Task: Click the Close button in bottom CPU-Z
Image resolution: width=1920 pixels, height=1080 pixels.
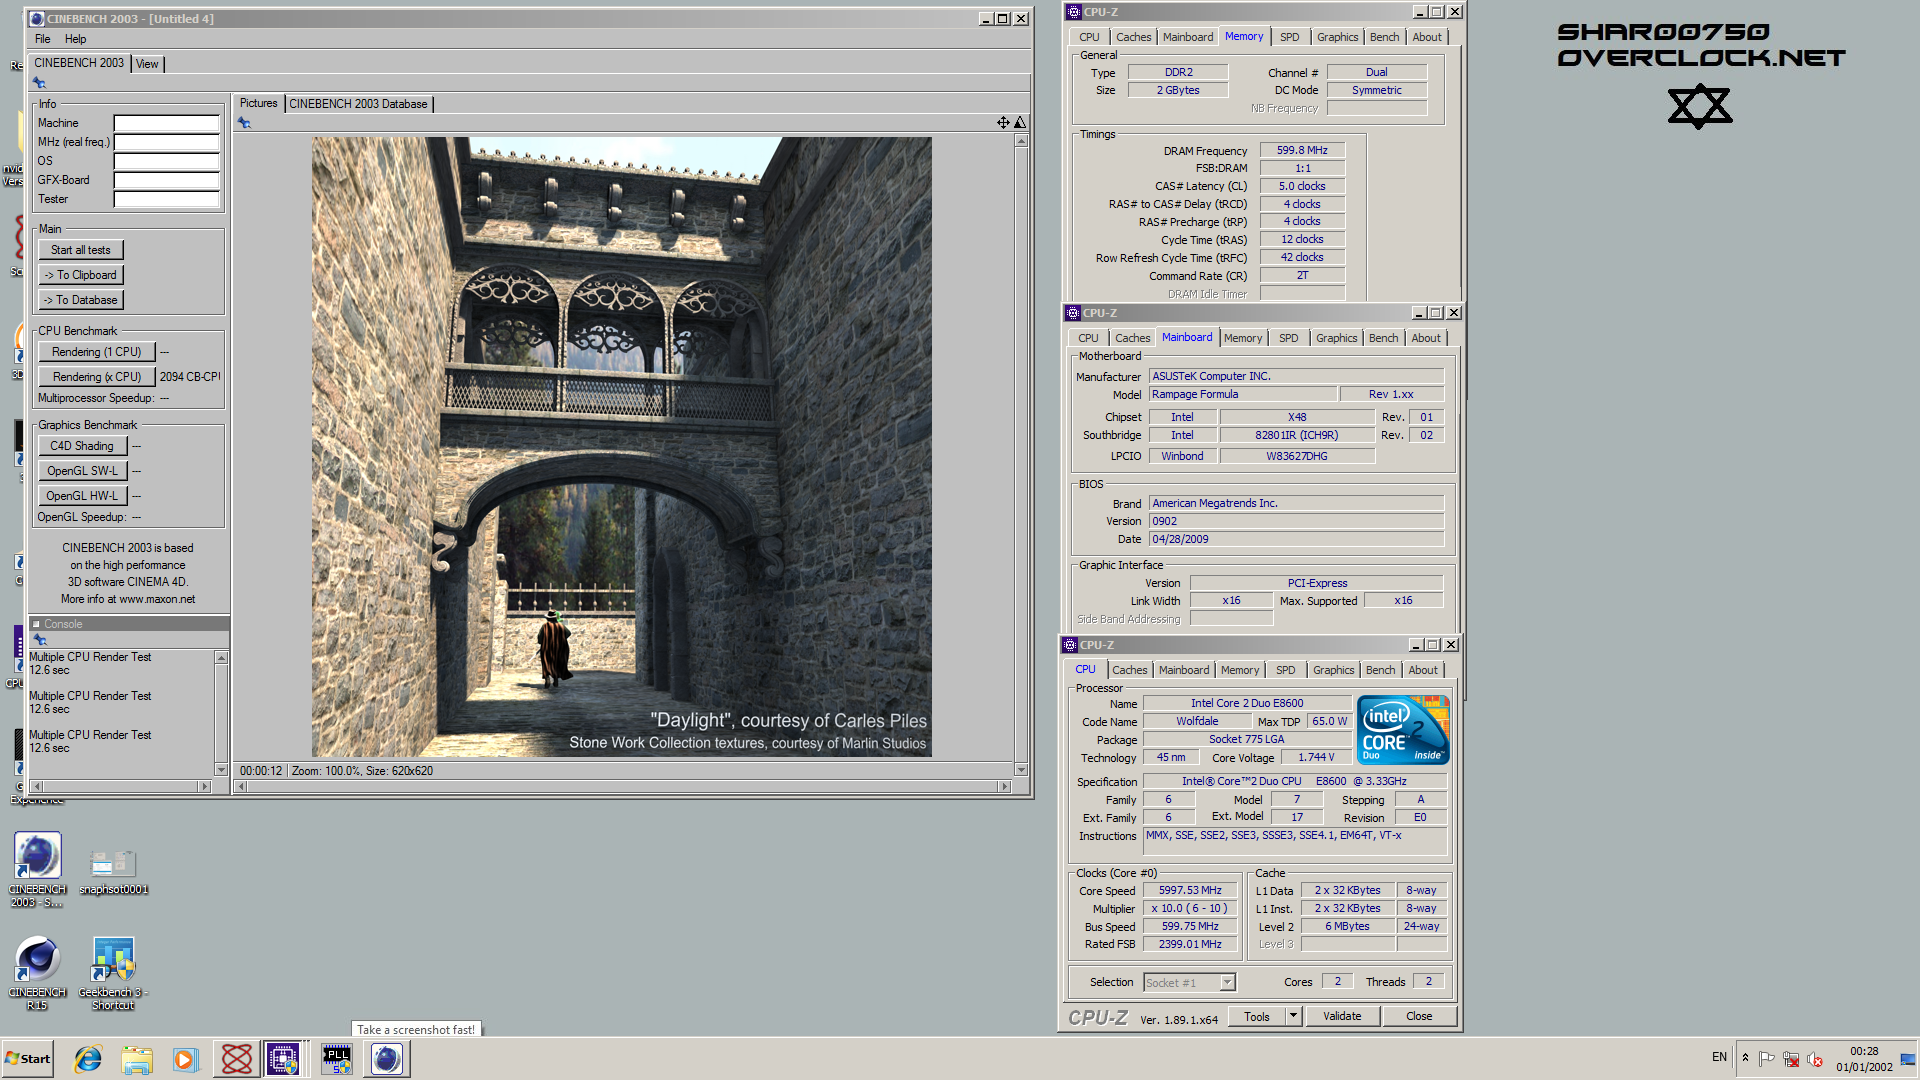Action: click(x=1419, y=1016)
